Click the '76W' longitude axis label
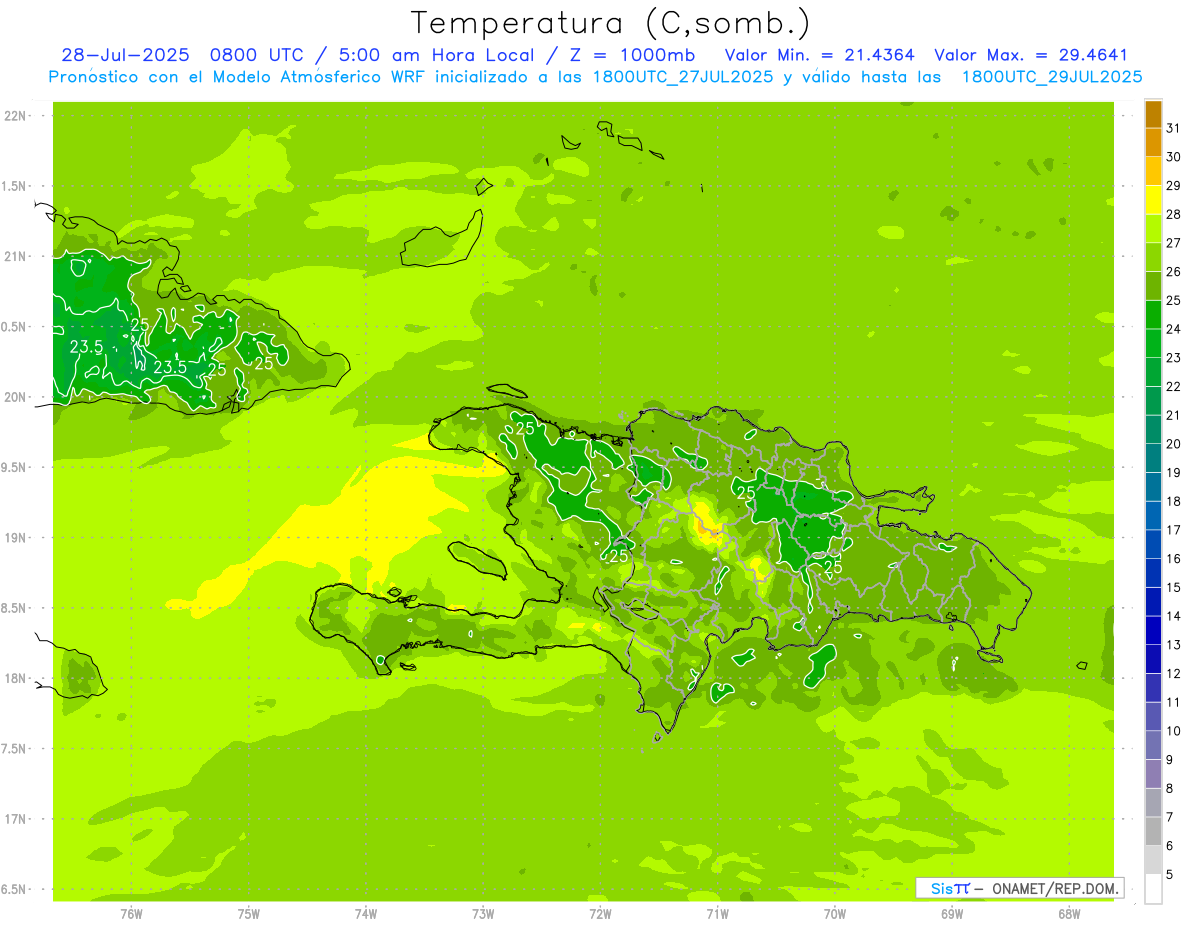Viewport: 1200px width, 927px height. pyautogui.click(x=131, y=914)
